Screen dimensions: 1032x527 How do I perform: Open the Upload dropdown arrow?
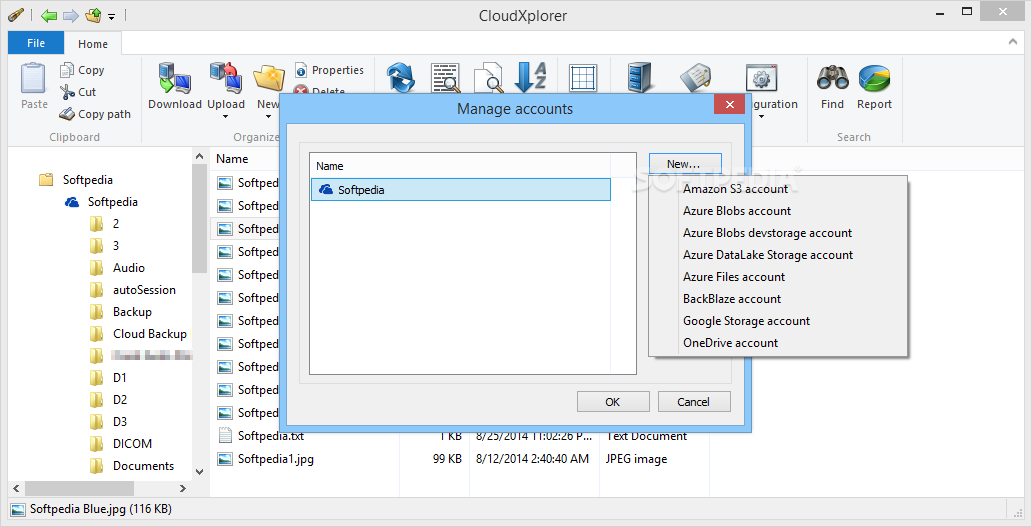pos(226,117)
